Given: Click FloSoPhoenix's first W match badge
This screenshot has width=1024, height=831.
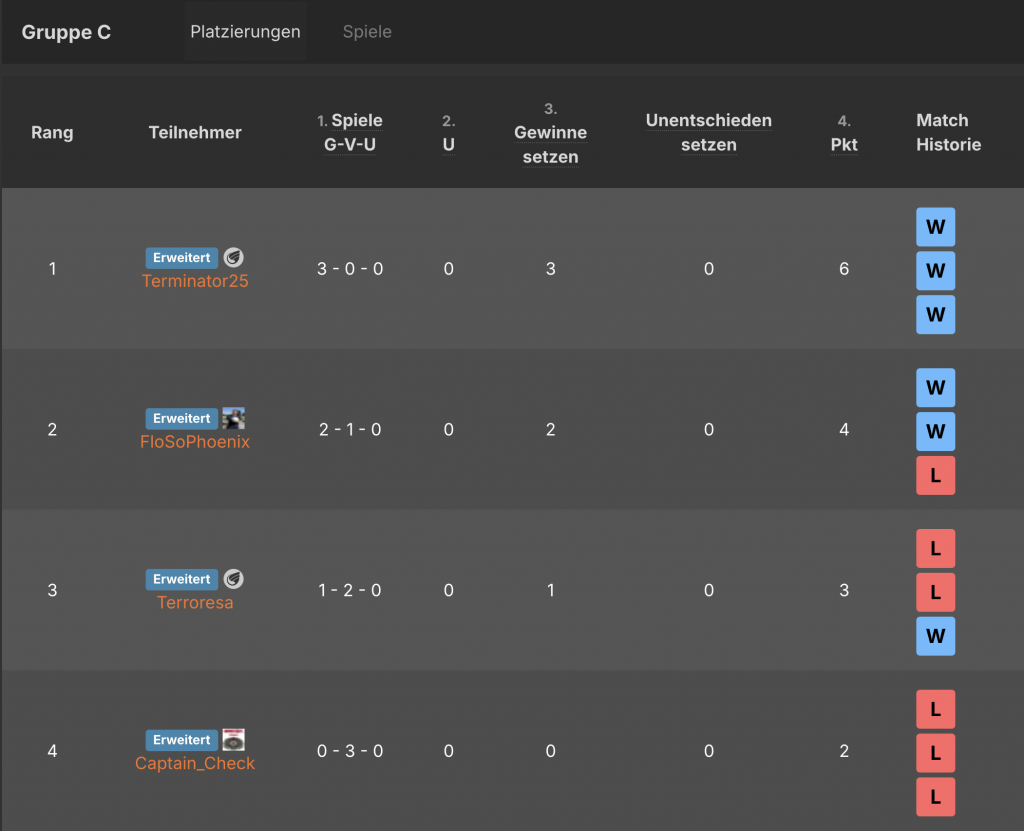Looking at the screenshot, I should click(935, 388).
